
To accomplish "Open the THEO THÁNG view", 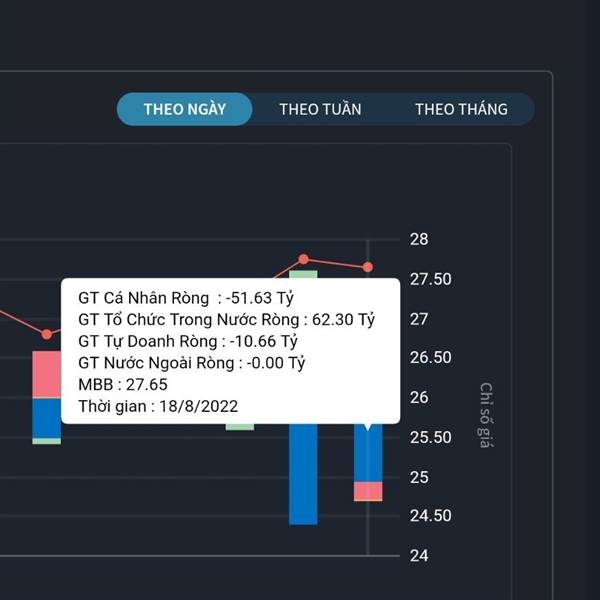I will coord(461,109).
